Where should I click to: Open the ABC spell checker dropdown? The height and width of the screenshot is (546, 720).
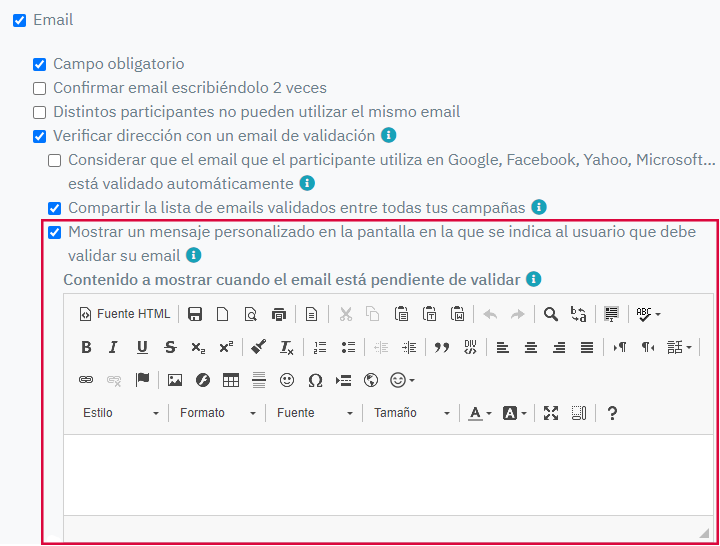648,314
